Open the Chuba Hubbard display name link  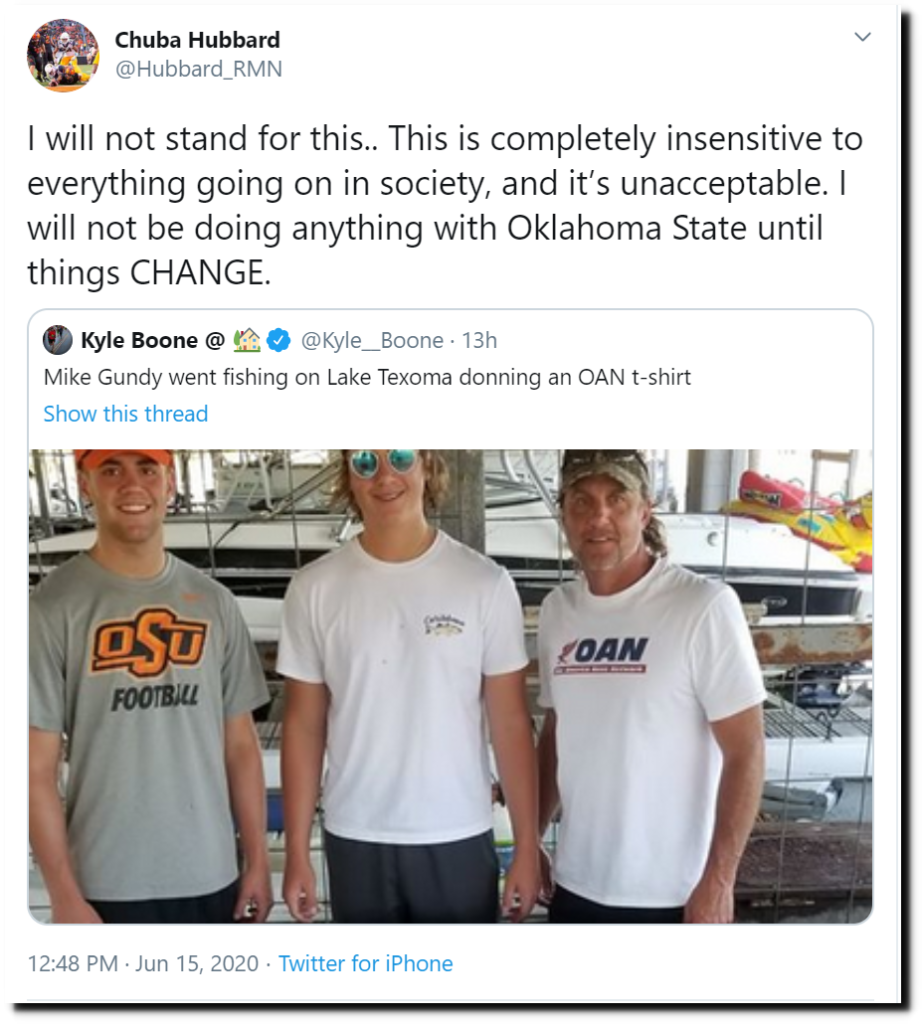pyautogui.click(x=197, y=40)
